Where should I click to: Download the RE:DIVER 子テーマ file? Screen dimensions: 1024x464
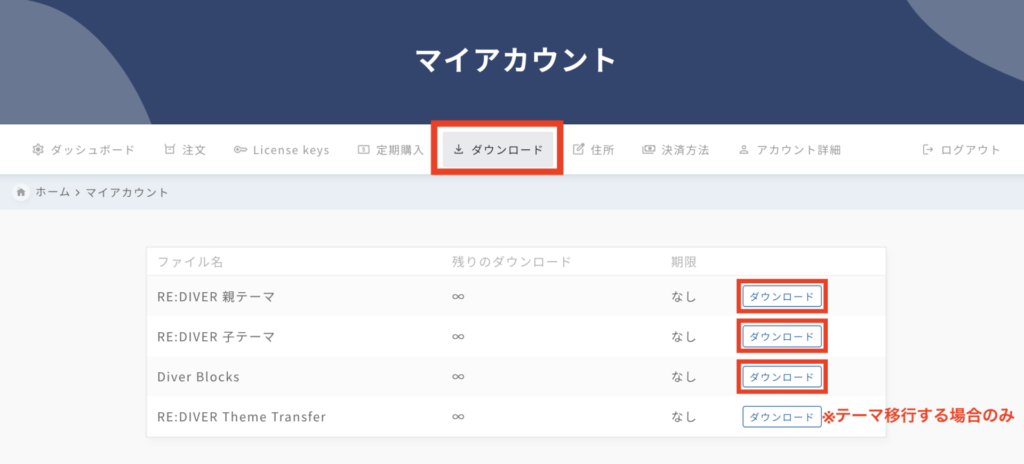(782, 337)
